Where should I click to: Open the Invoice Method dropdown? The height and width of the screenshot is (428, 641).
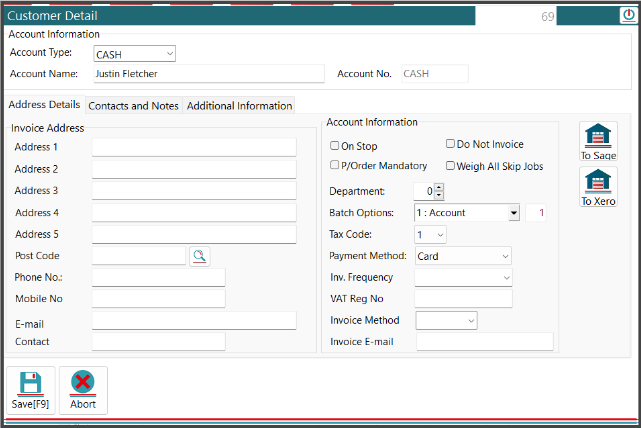tap(446, 320)
